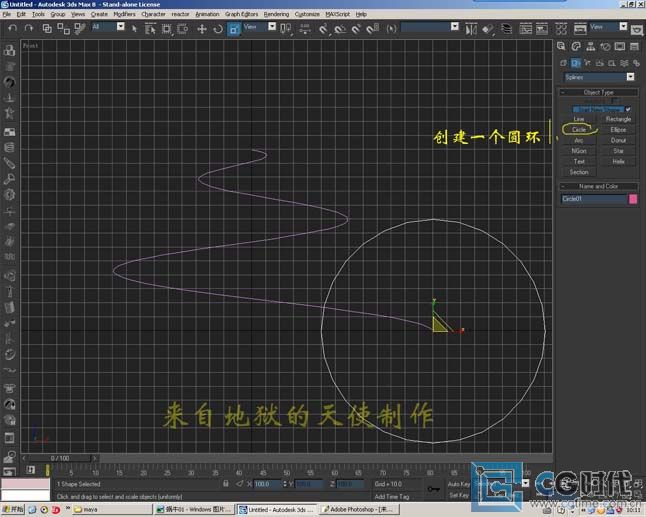
Task: Open Select by Name tool
Action: [x=150, y=29]
